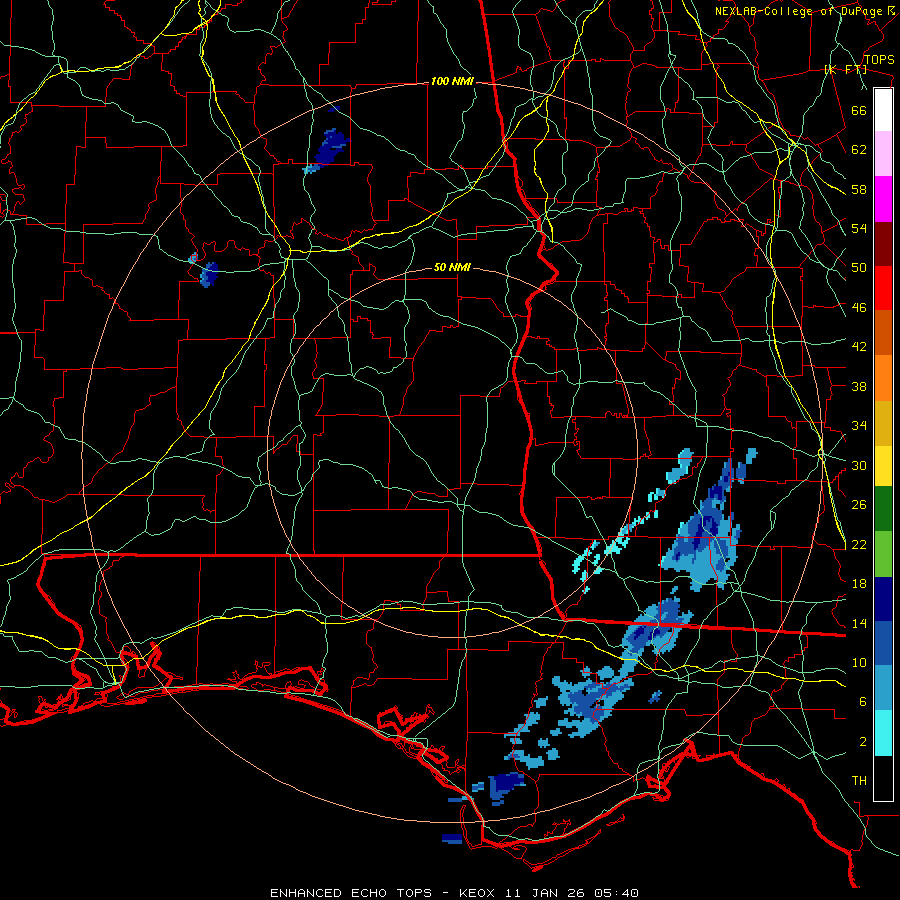Click the '30' legend value
900x900 pixels.
[x=859, y=465]
